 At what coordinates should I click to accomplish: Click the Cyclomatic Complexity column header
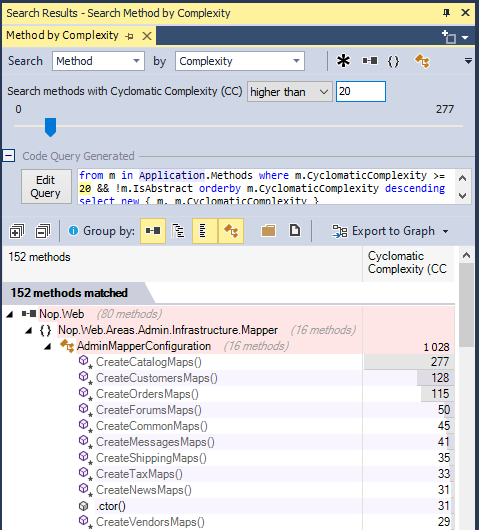(x=408, y=264)
